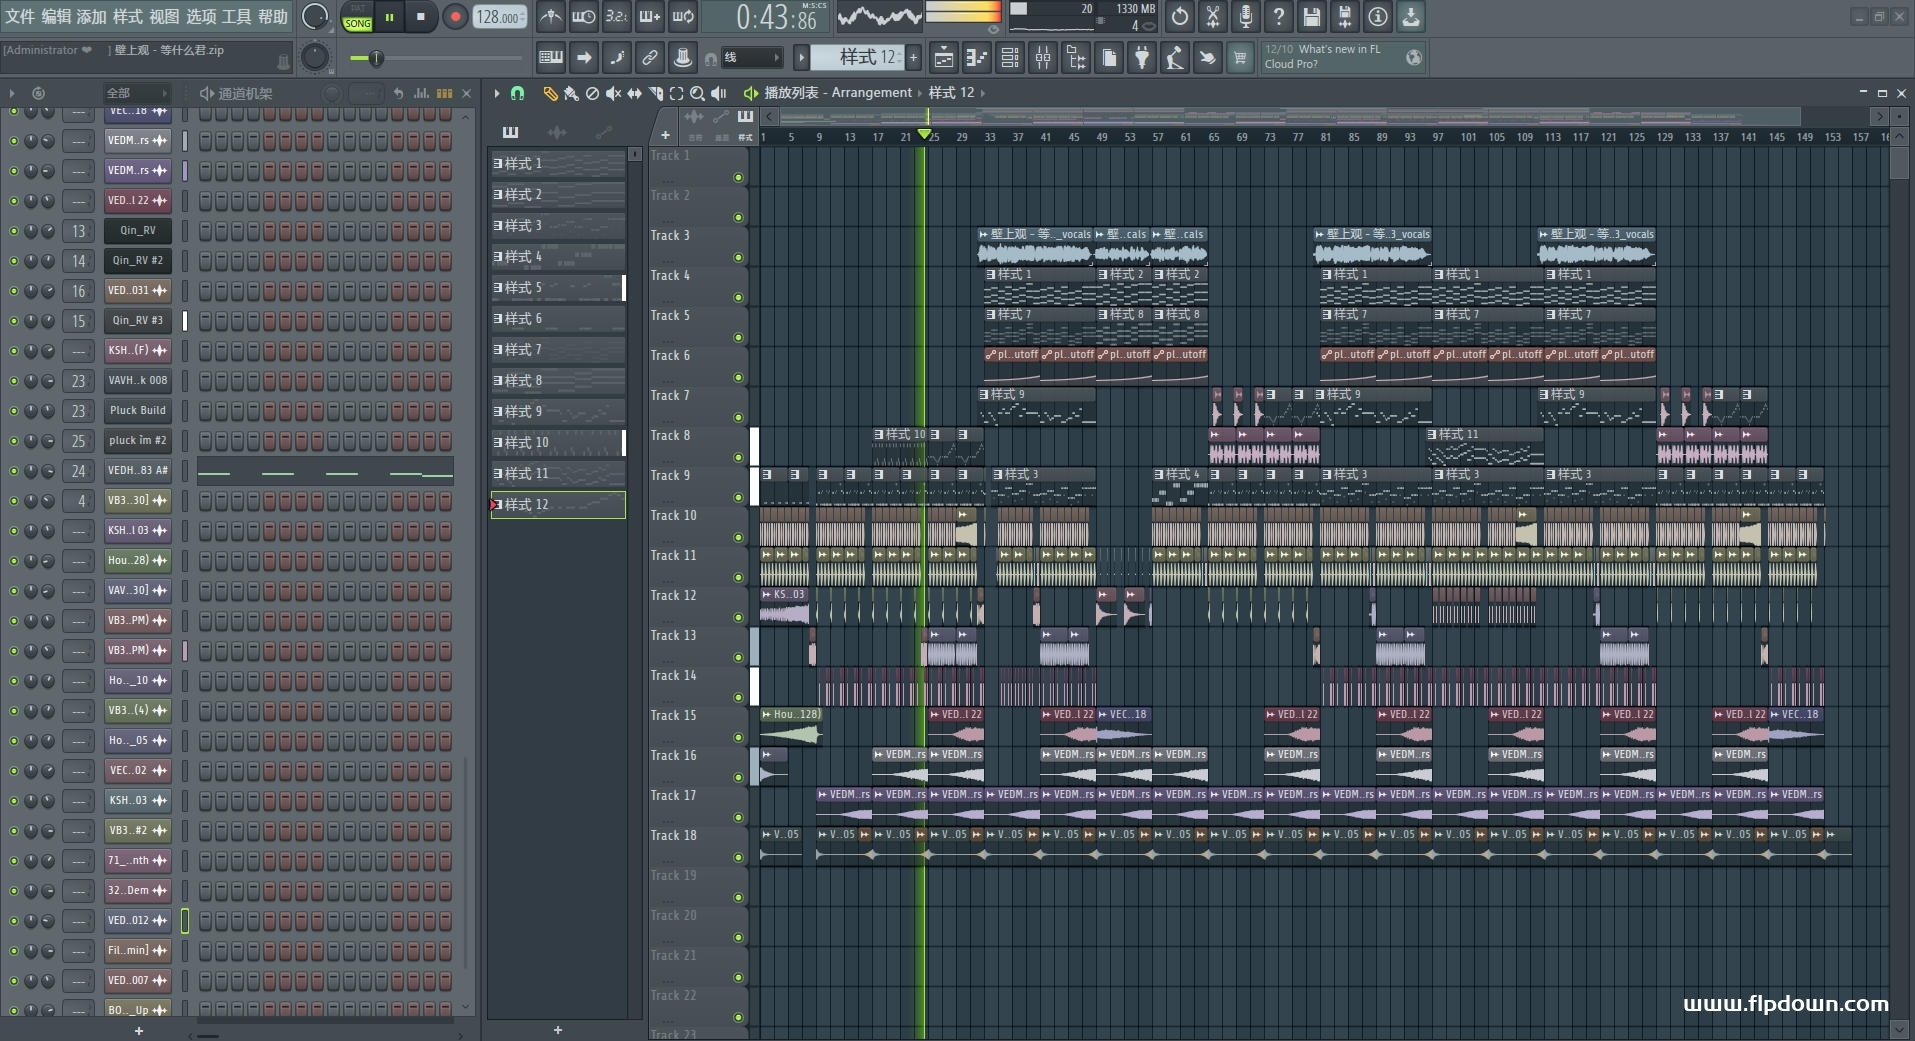1915x1041 pixels.
Task: Expand the playlist options menu arrow
Action: coord(497,93)
